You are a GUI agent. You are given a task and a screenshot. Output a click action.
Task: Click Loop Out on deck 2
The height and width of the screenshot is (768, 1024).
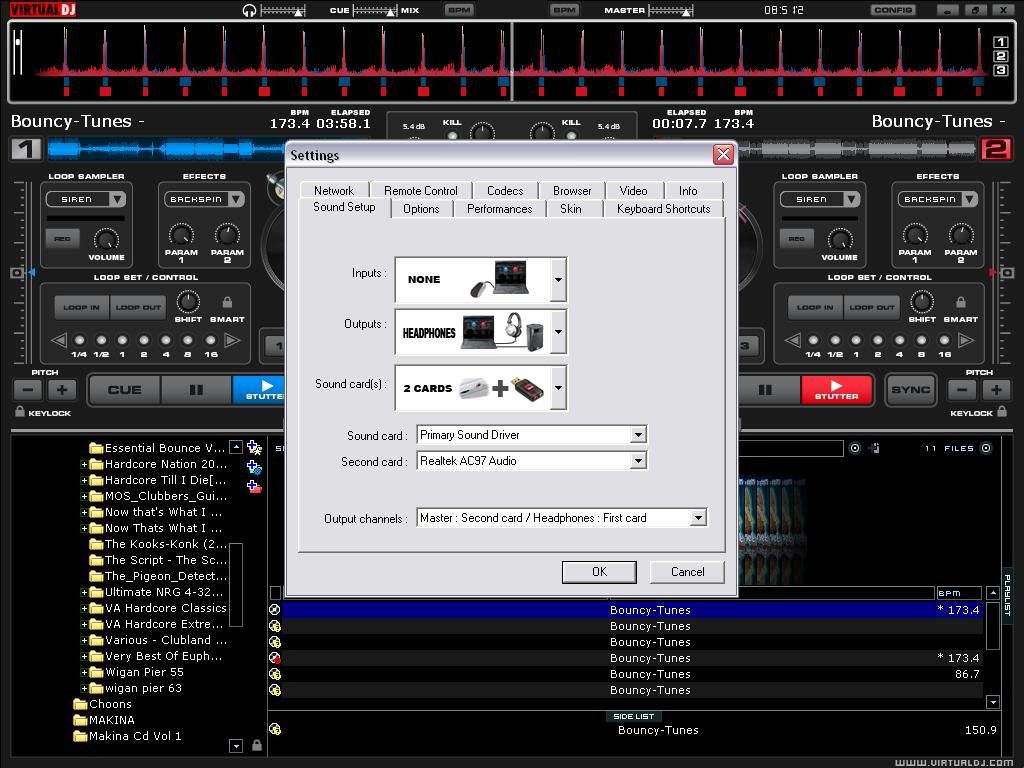coord(872,307)
